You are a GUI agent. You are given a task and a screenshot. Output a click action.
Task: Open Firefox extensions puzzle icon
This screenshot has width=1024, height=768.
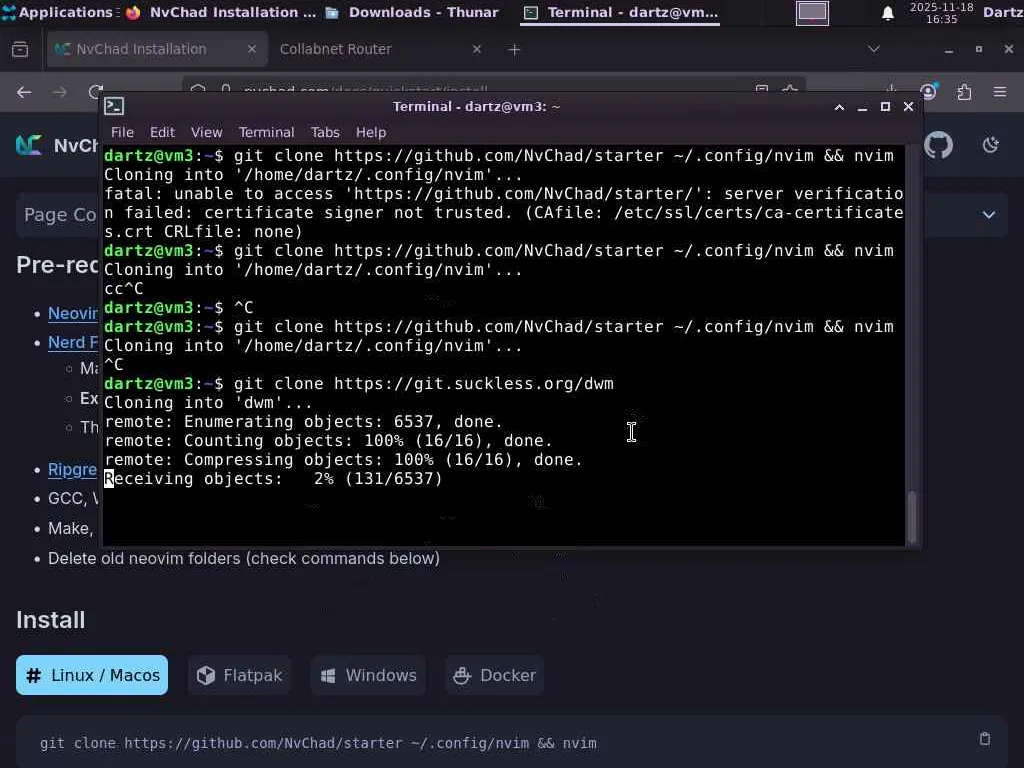pos(965,92)
